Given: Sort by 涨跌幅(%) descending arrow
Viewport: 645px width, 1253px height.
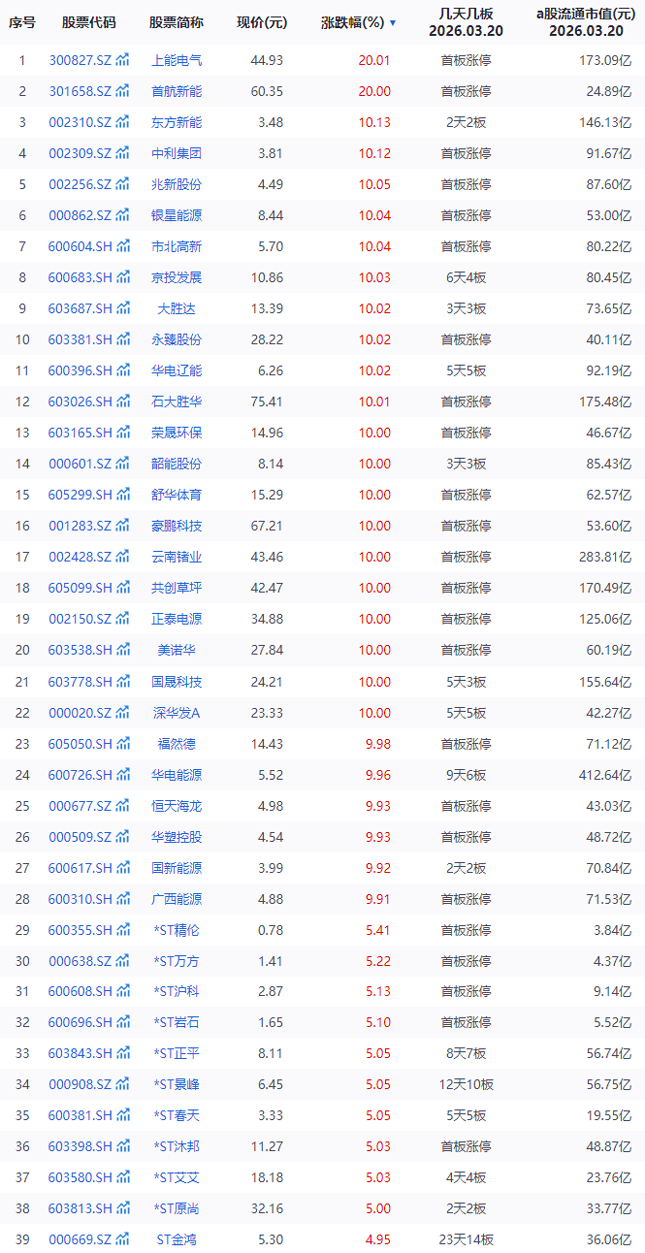Looking at the screenshot, I should pos(392,23).
